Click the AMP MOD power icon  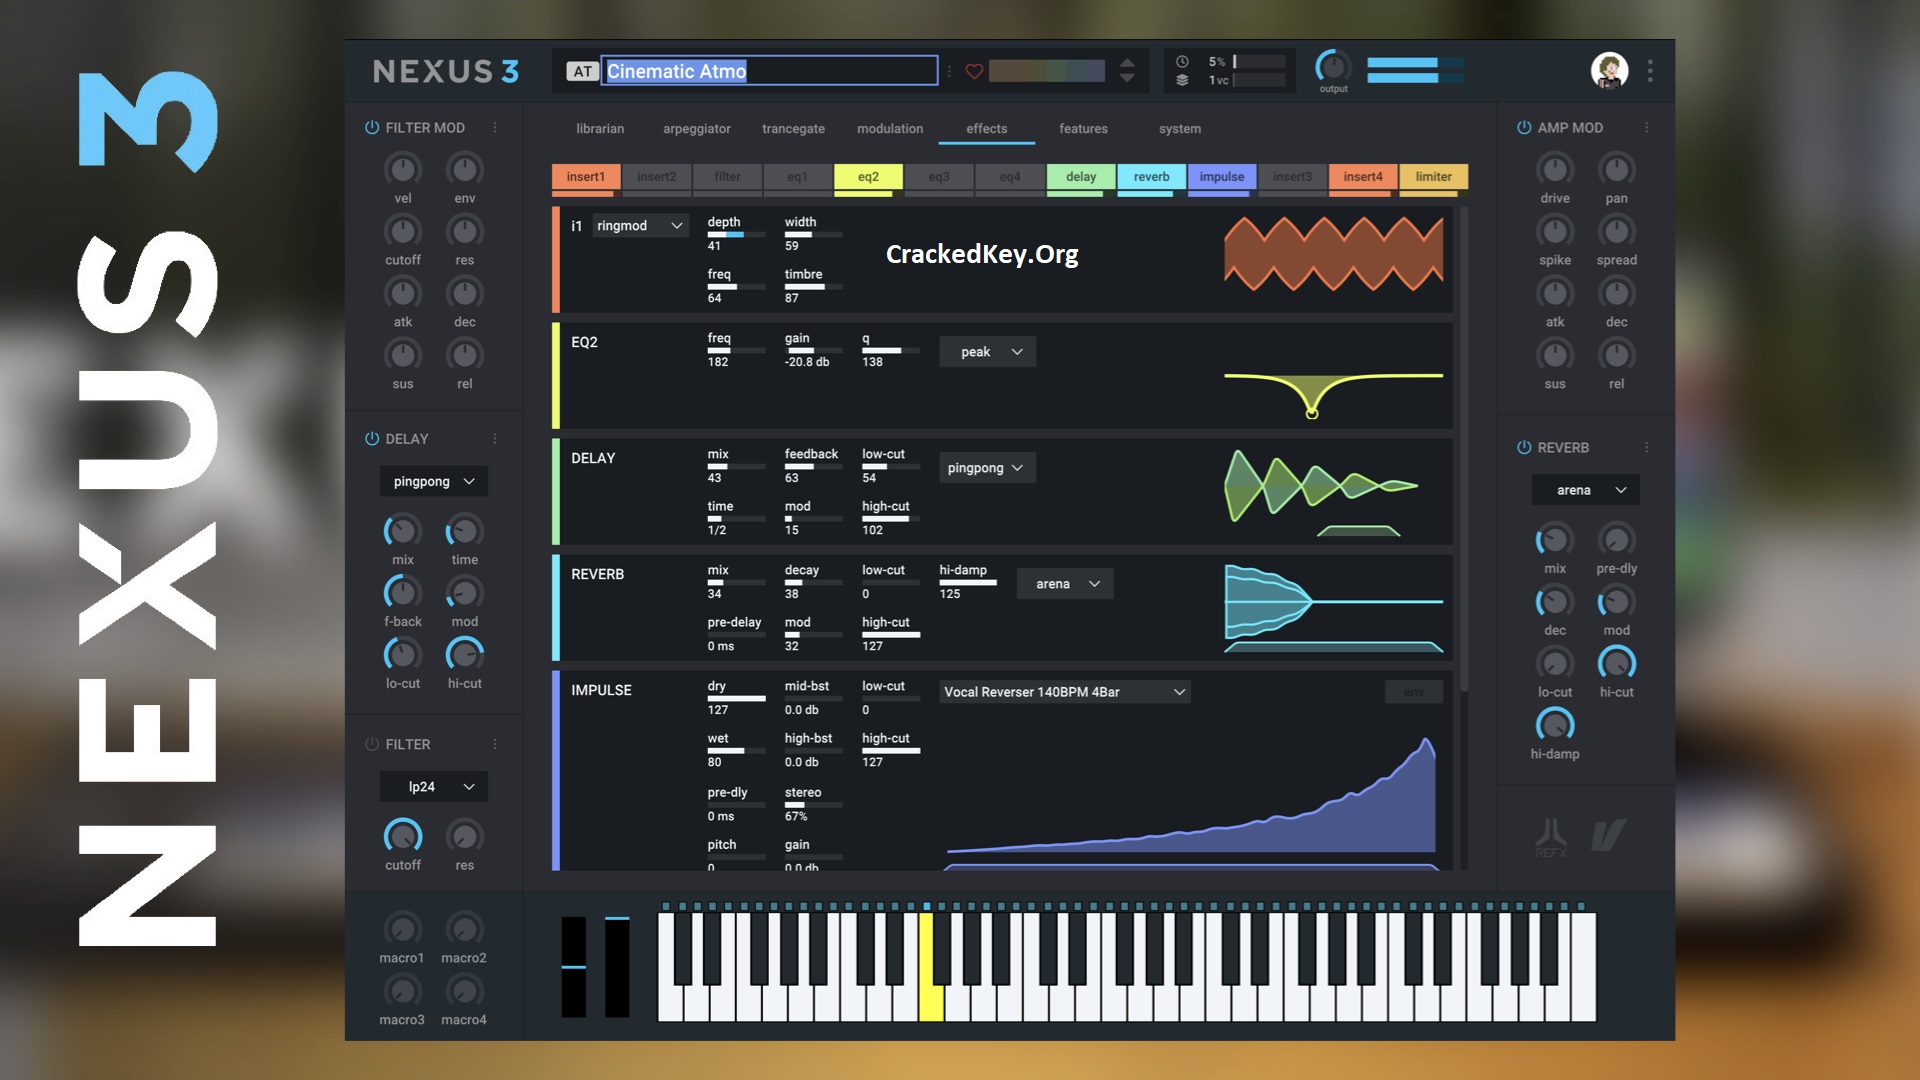pos(1524,127)
